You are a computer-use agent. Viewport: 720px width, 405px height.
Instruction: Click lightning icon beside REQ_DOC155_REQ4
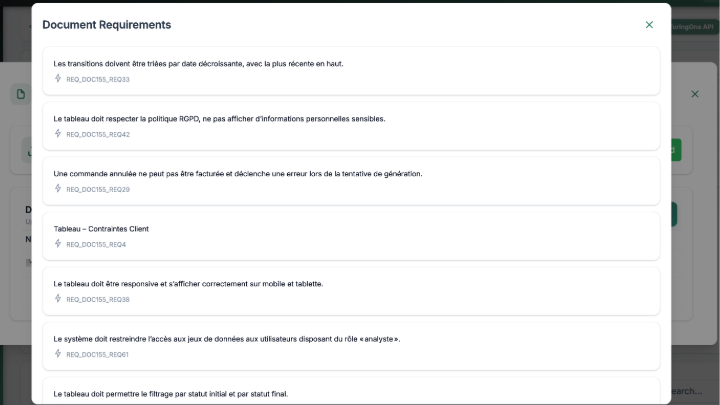pyautogui.click(x=58, y=243)
